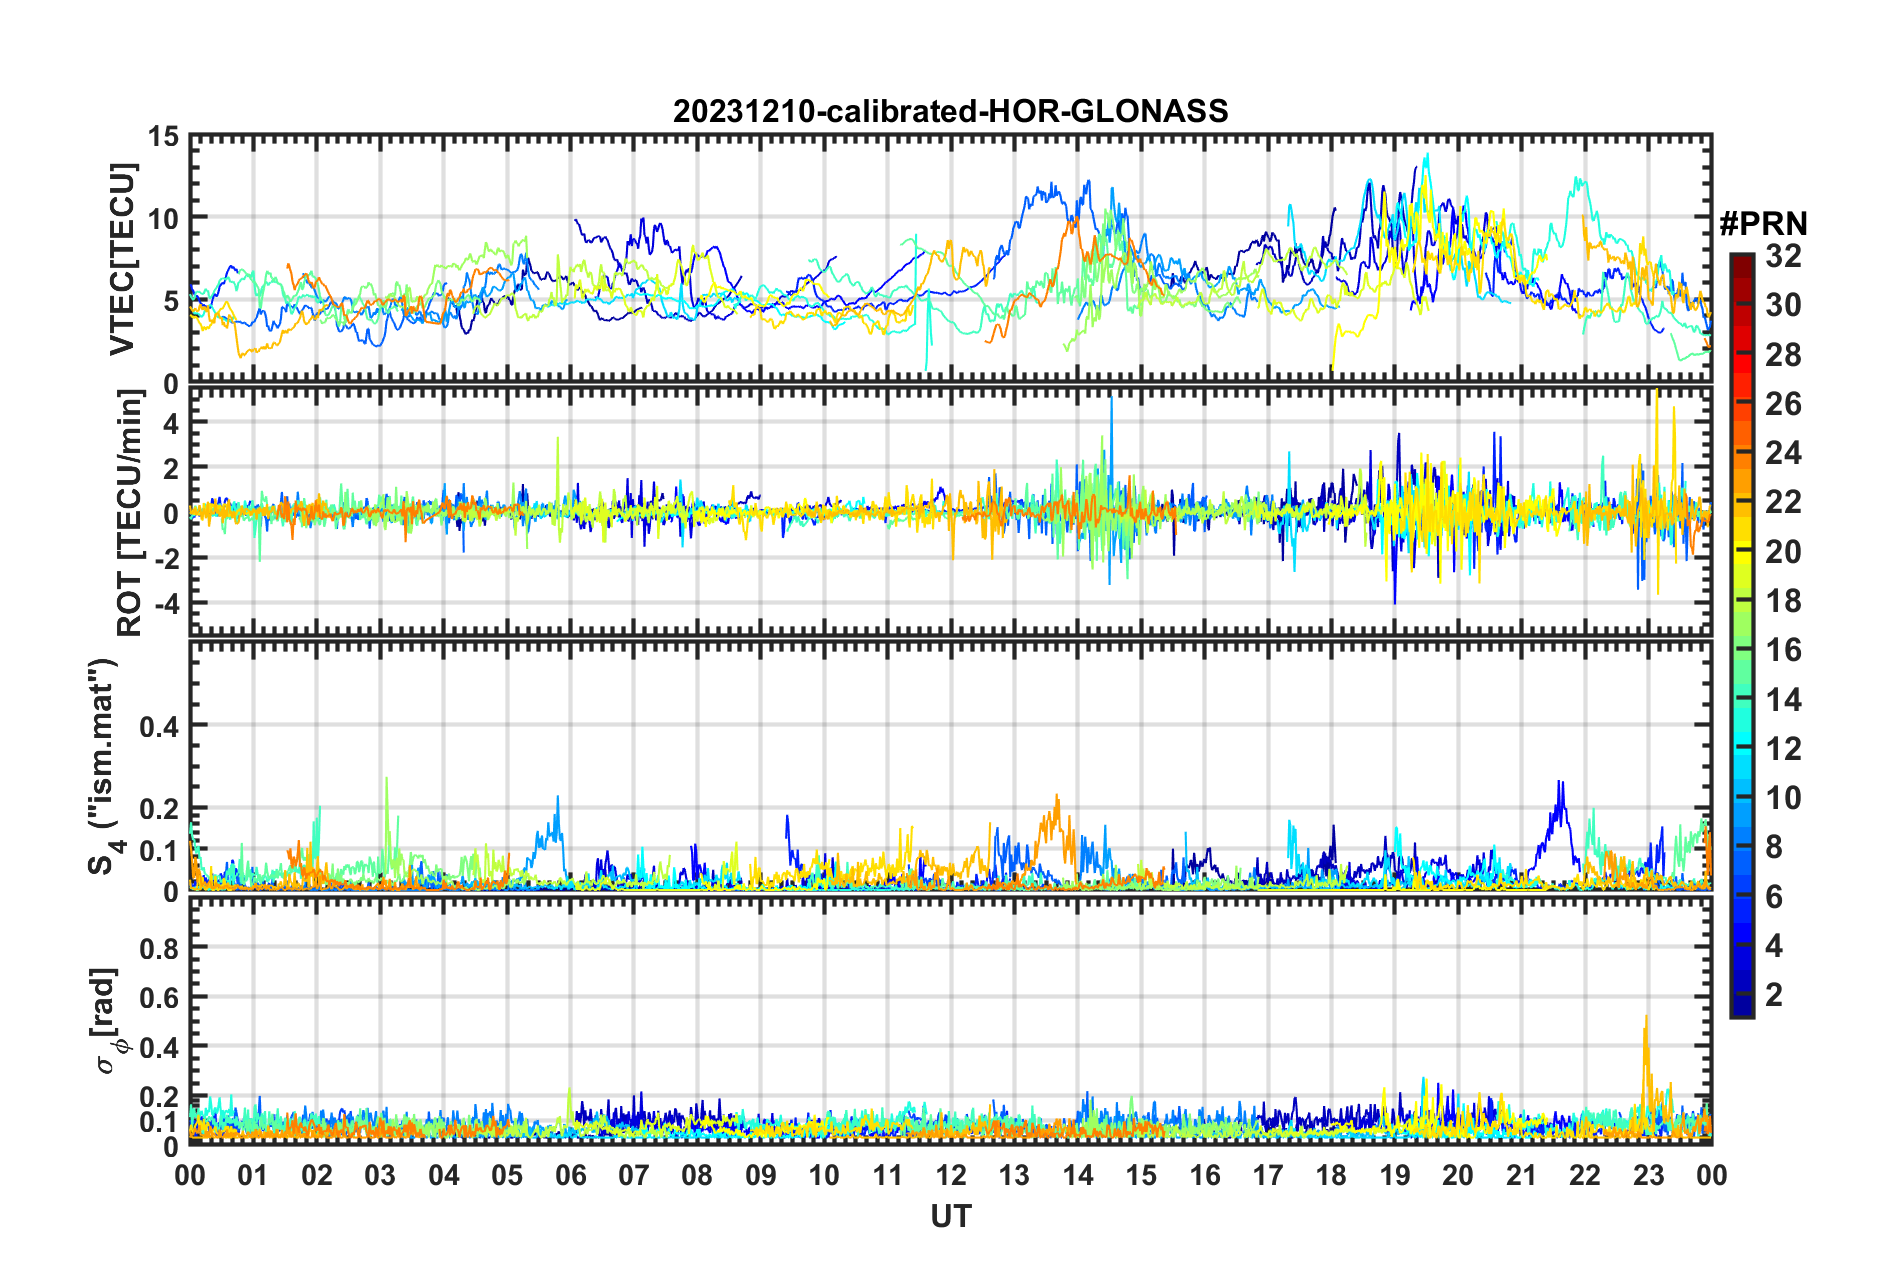The height and width of the screenshot is (1272, 1902).
Task: Click x-axis hour label 15
Action: pos(1141,1176)
